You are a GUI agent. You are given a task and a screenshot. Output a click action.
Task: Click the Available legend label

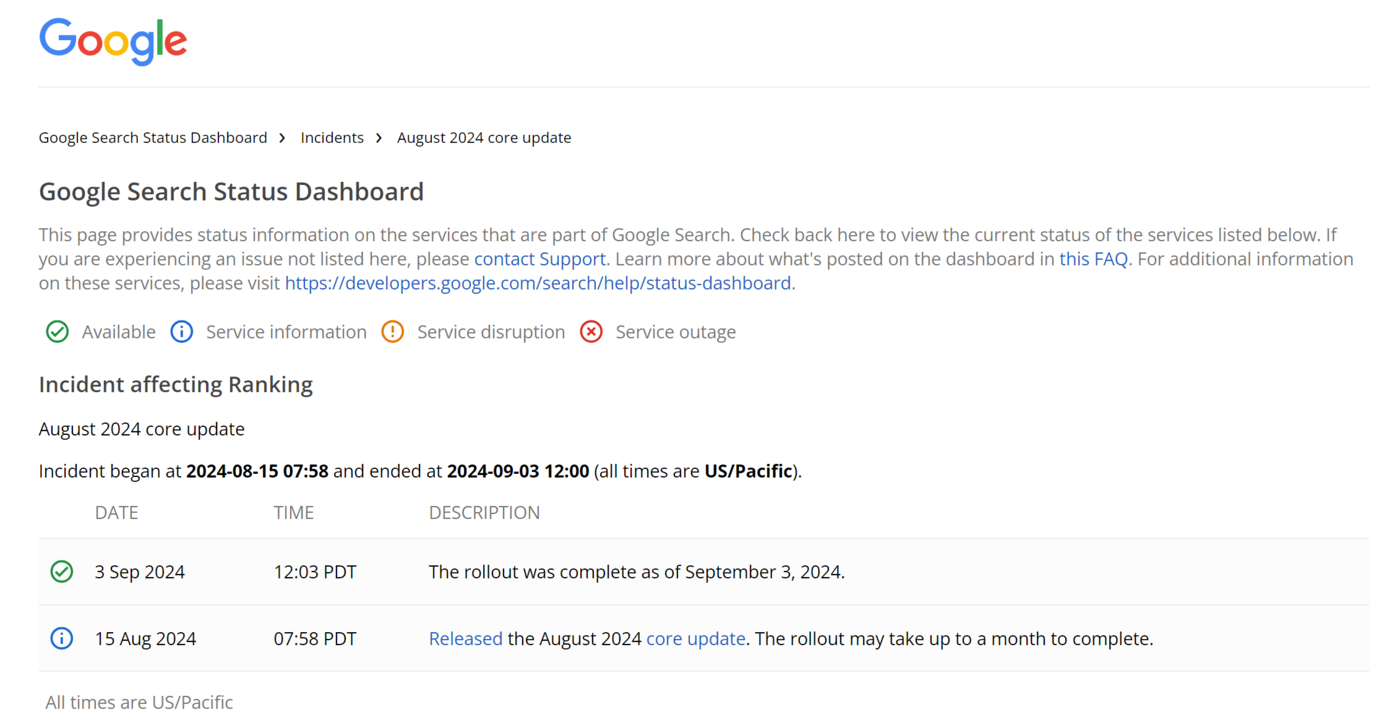pos(119,332)
